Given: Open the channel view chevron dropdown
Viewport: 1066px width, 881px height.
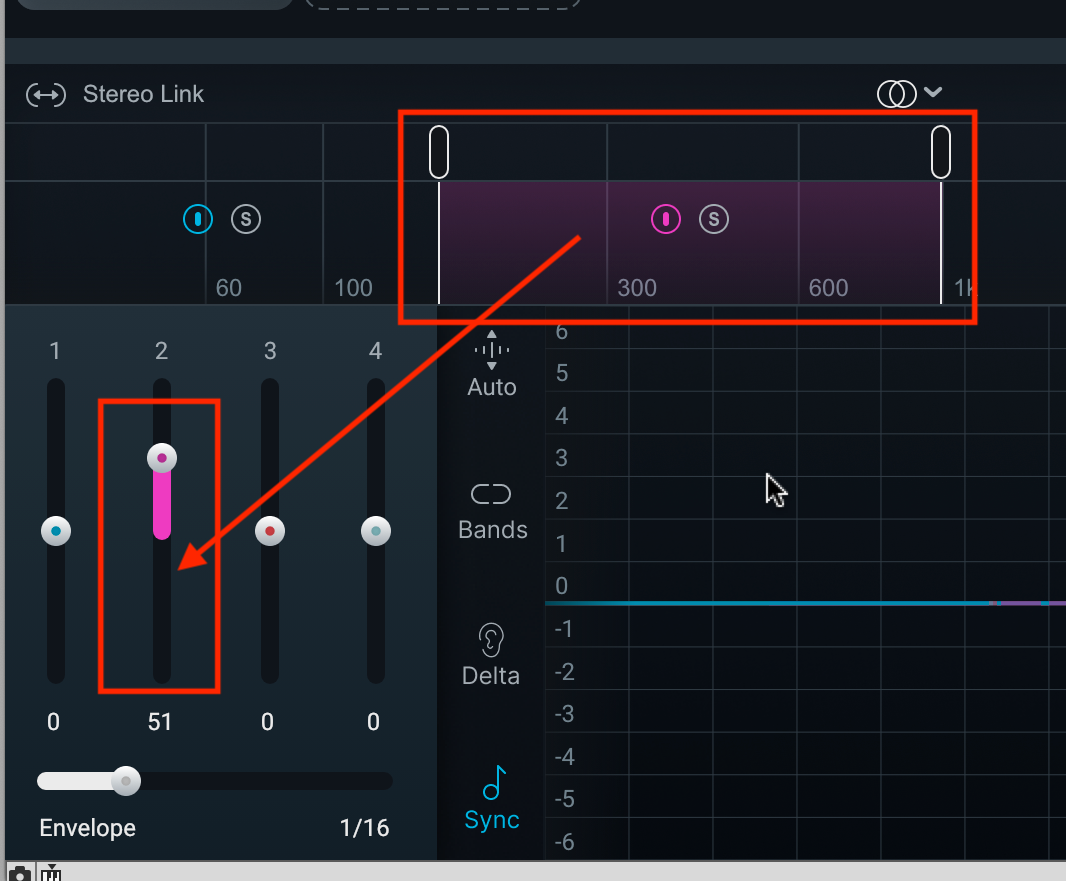Looking at the screenshot, I should [933, 92].
